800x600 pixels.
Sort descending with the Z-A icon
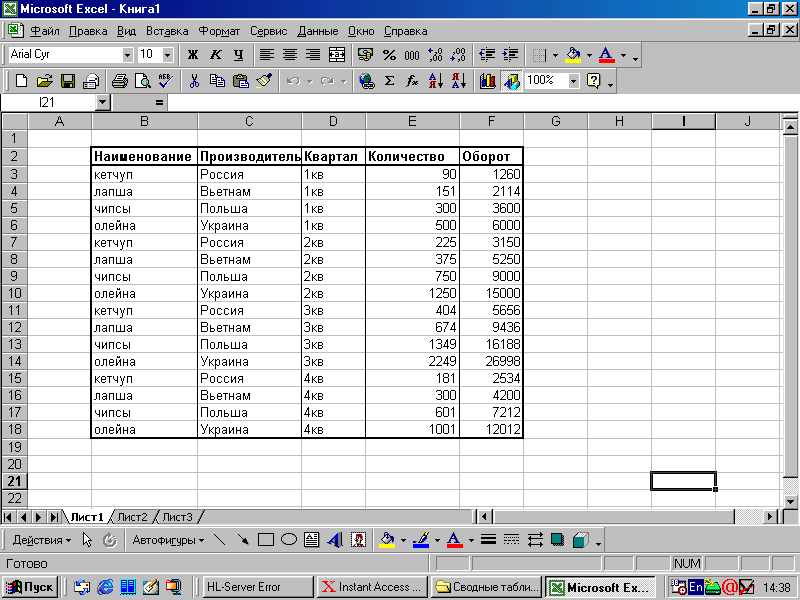point(459,81)
